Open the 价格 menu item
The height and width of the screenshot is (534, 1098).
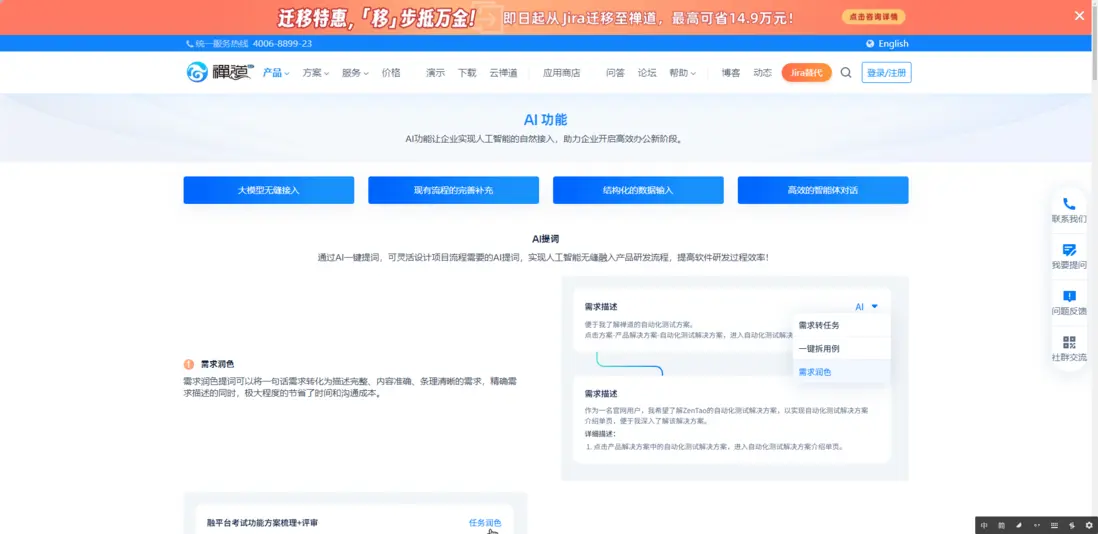coord(391,72)
